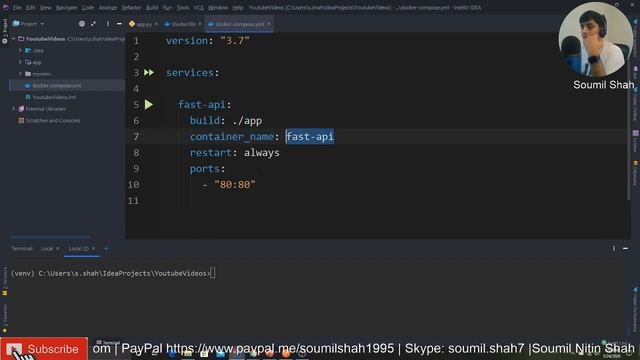Click the IntelliJ IDEA logo icon in title bar

point(5,7)
